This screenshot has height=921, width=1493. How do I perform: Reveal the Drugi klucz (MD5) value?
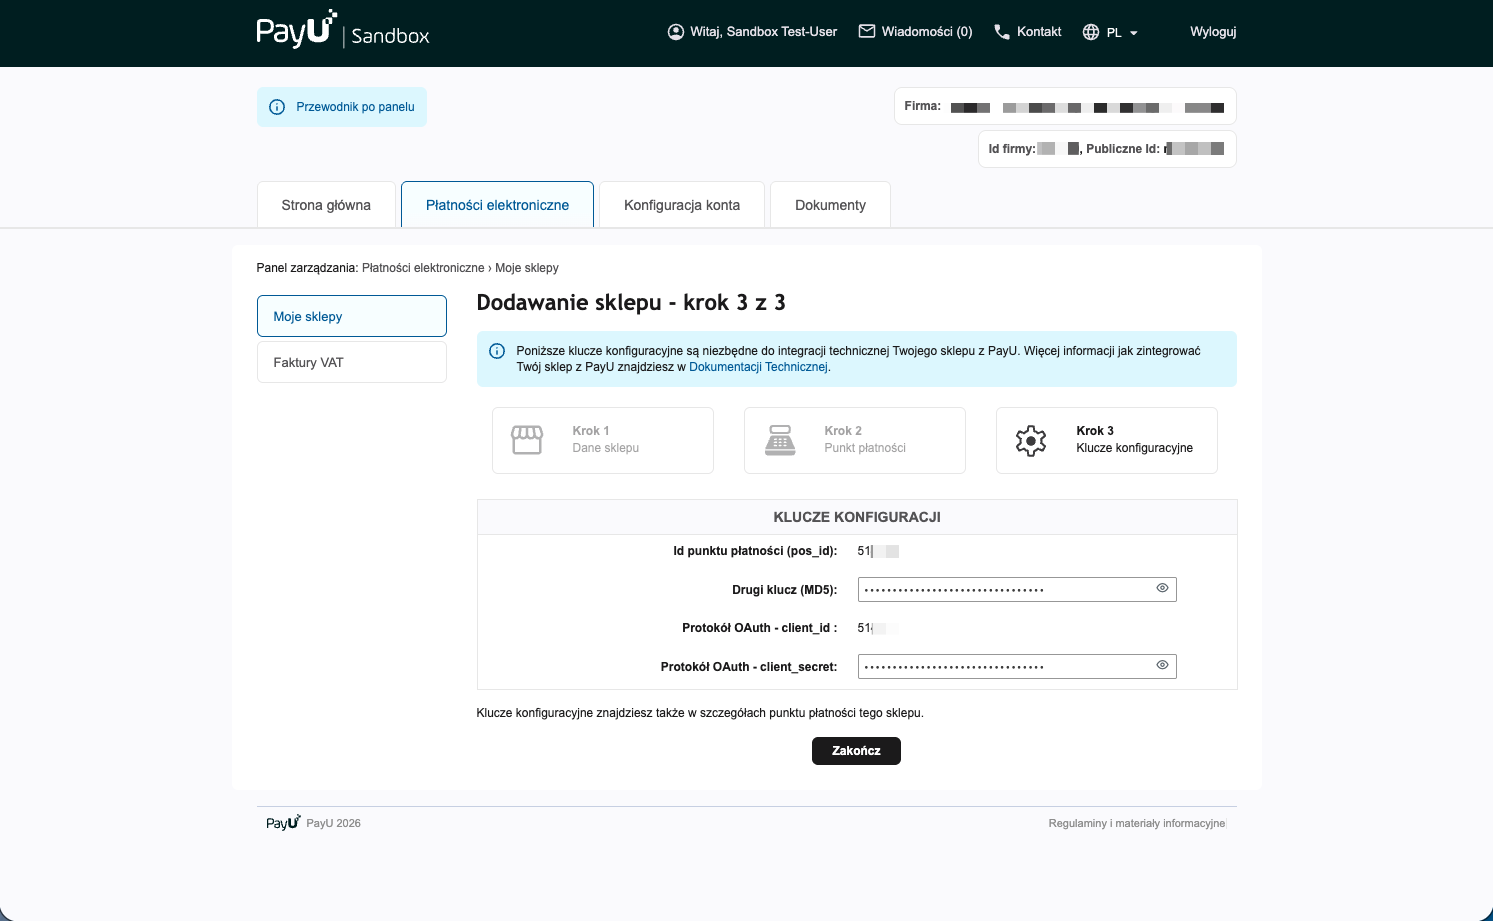tap(1162, 588)
